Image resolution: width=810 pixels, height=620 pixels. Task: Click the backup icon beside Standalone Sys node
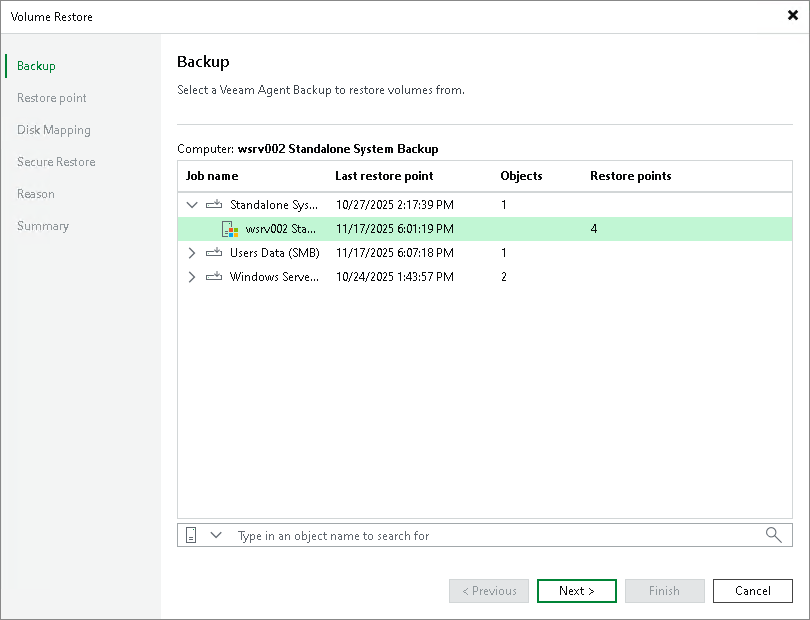pos(216,204)
